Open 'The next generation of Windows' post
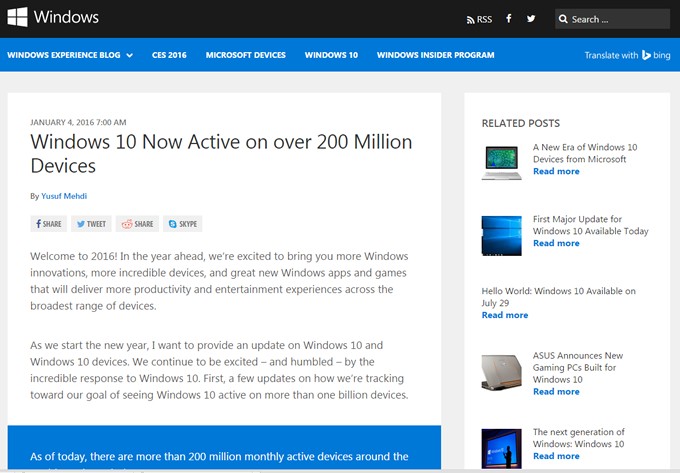 tap(579, 438)
